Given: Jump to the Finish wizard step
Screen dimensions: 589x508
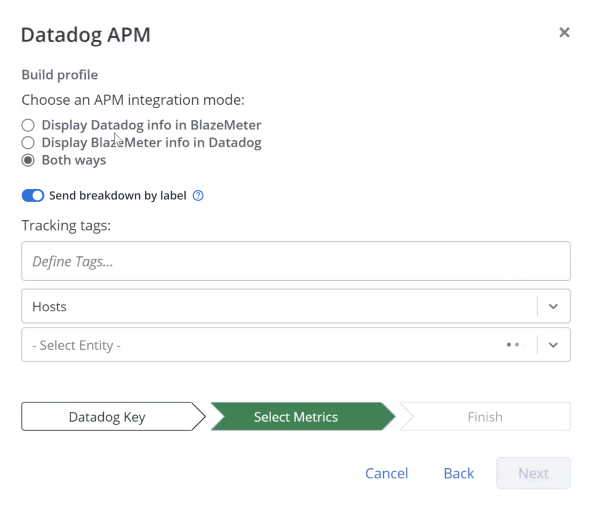Looking at the screenshot, I should click(x=485, y=417).
